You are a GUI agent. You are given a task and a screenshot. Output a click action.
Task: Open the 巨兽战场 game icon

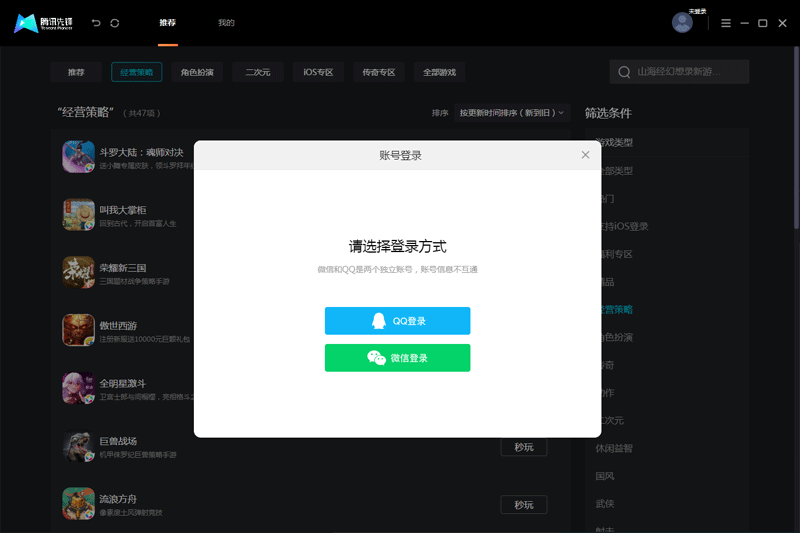coord(79,446)
